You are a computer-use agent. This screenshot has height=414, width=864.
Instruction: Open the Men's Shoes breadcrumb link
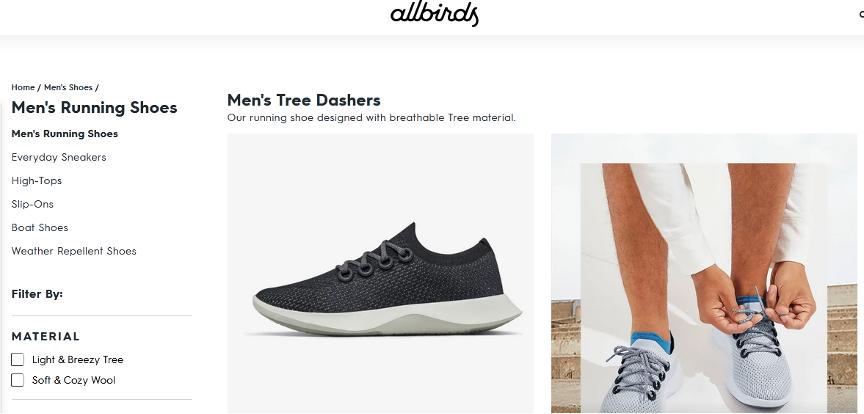click(x=68, y=87)
